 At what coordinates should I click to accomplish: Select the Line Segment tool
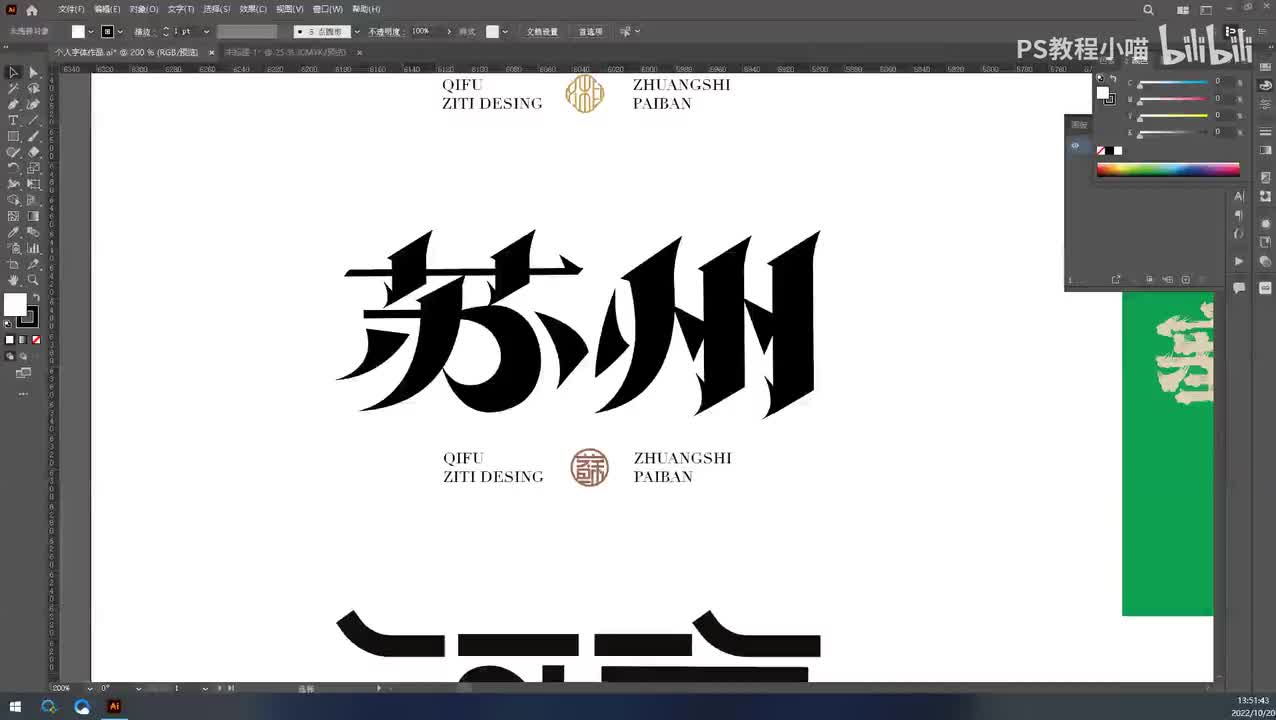tap(33, 120)
